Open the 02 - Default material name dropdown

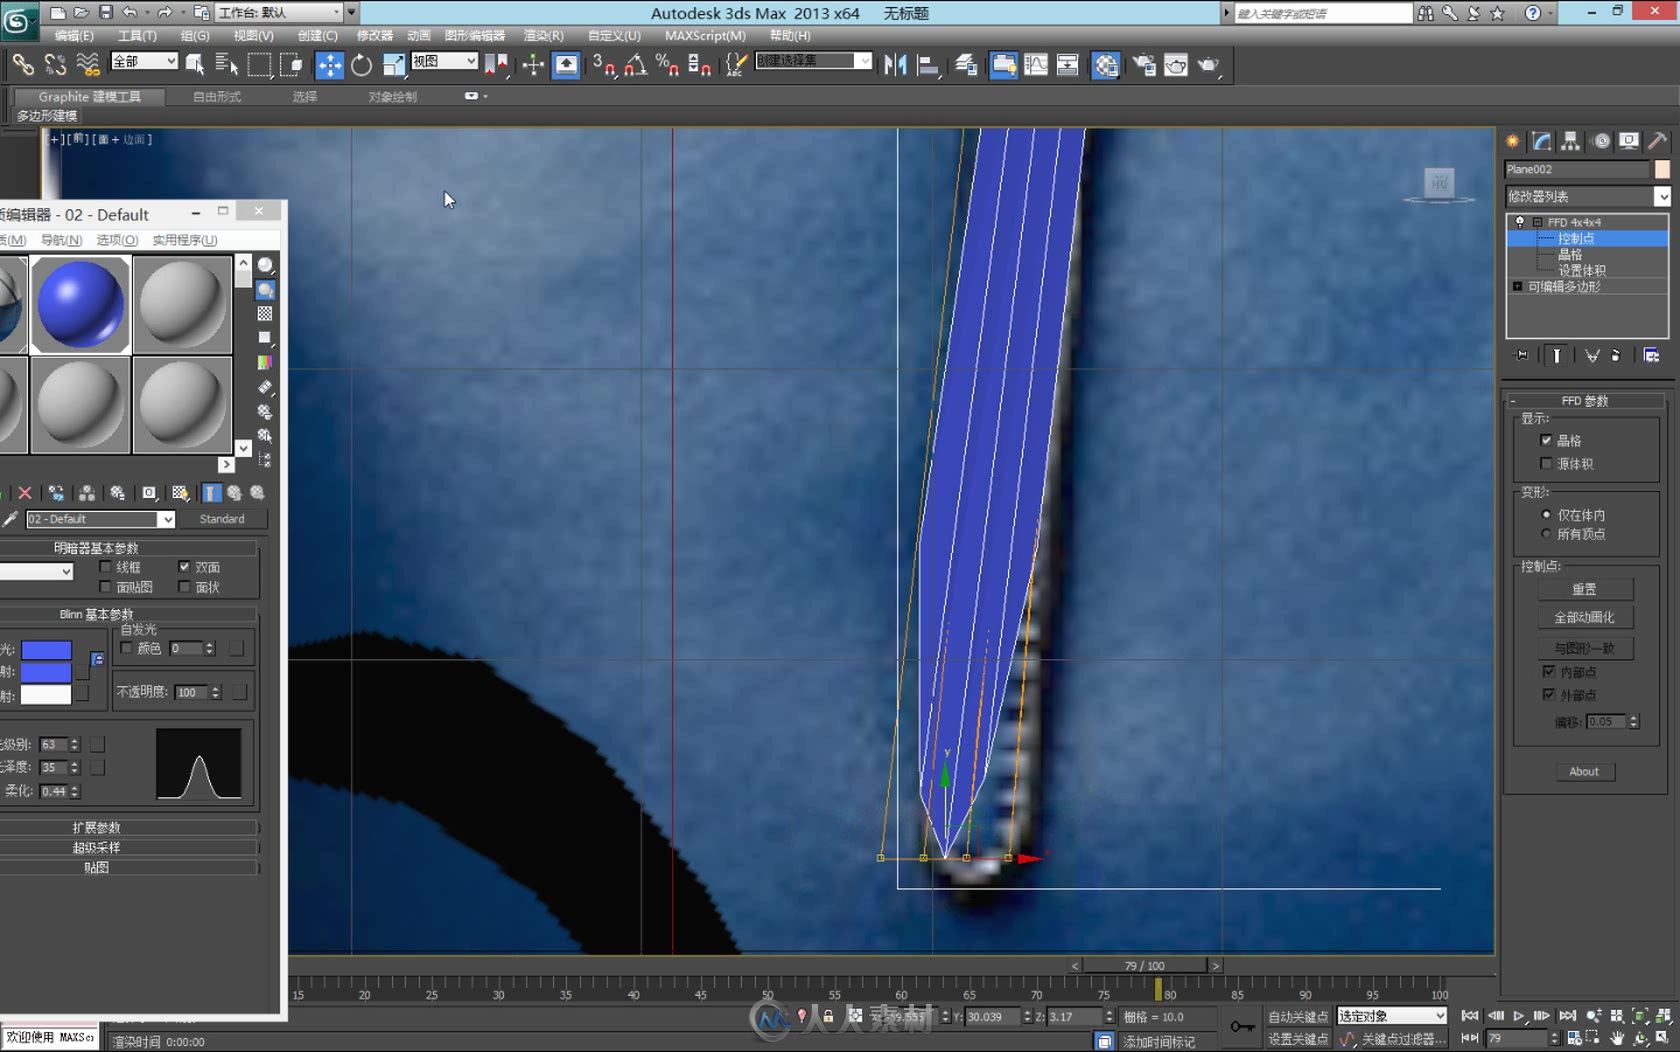click(100, 519)
